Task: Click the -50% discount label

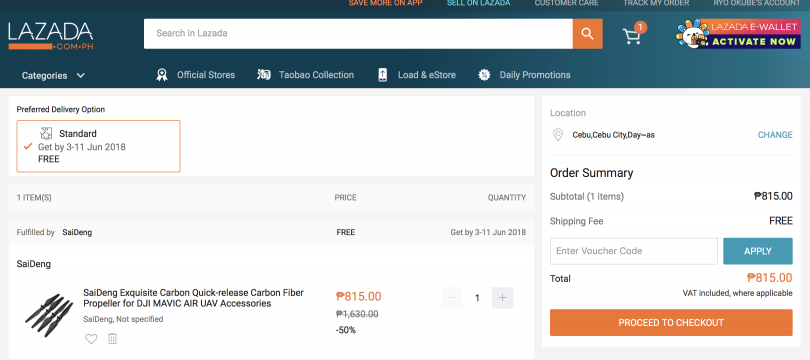Action: (x=346, y=330)
